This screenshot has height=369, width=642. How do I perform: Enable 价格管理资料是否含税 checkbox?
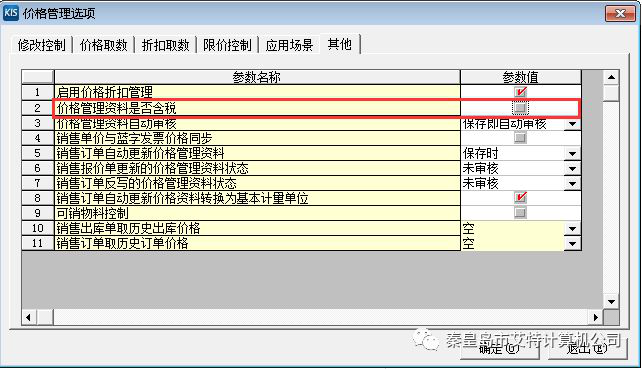pos(520,108)
